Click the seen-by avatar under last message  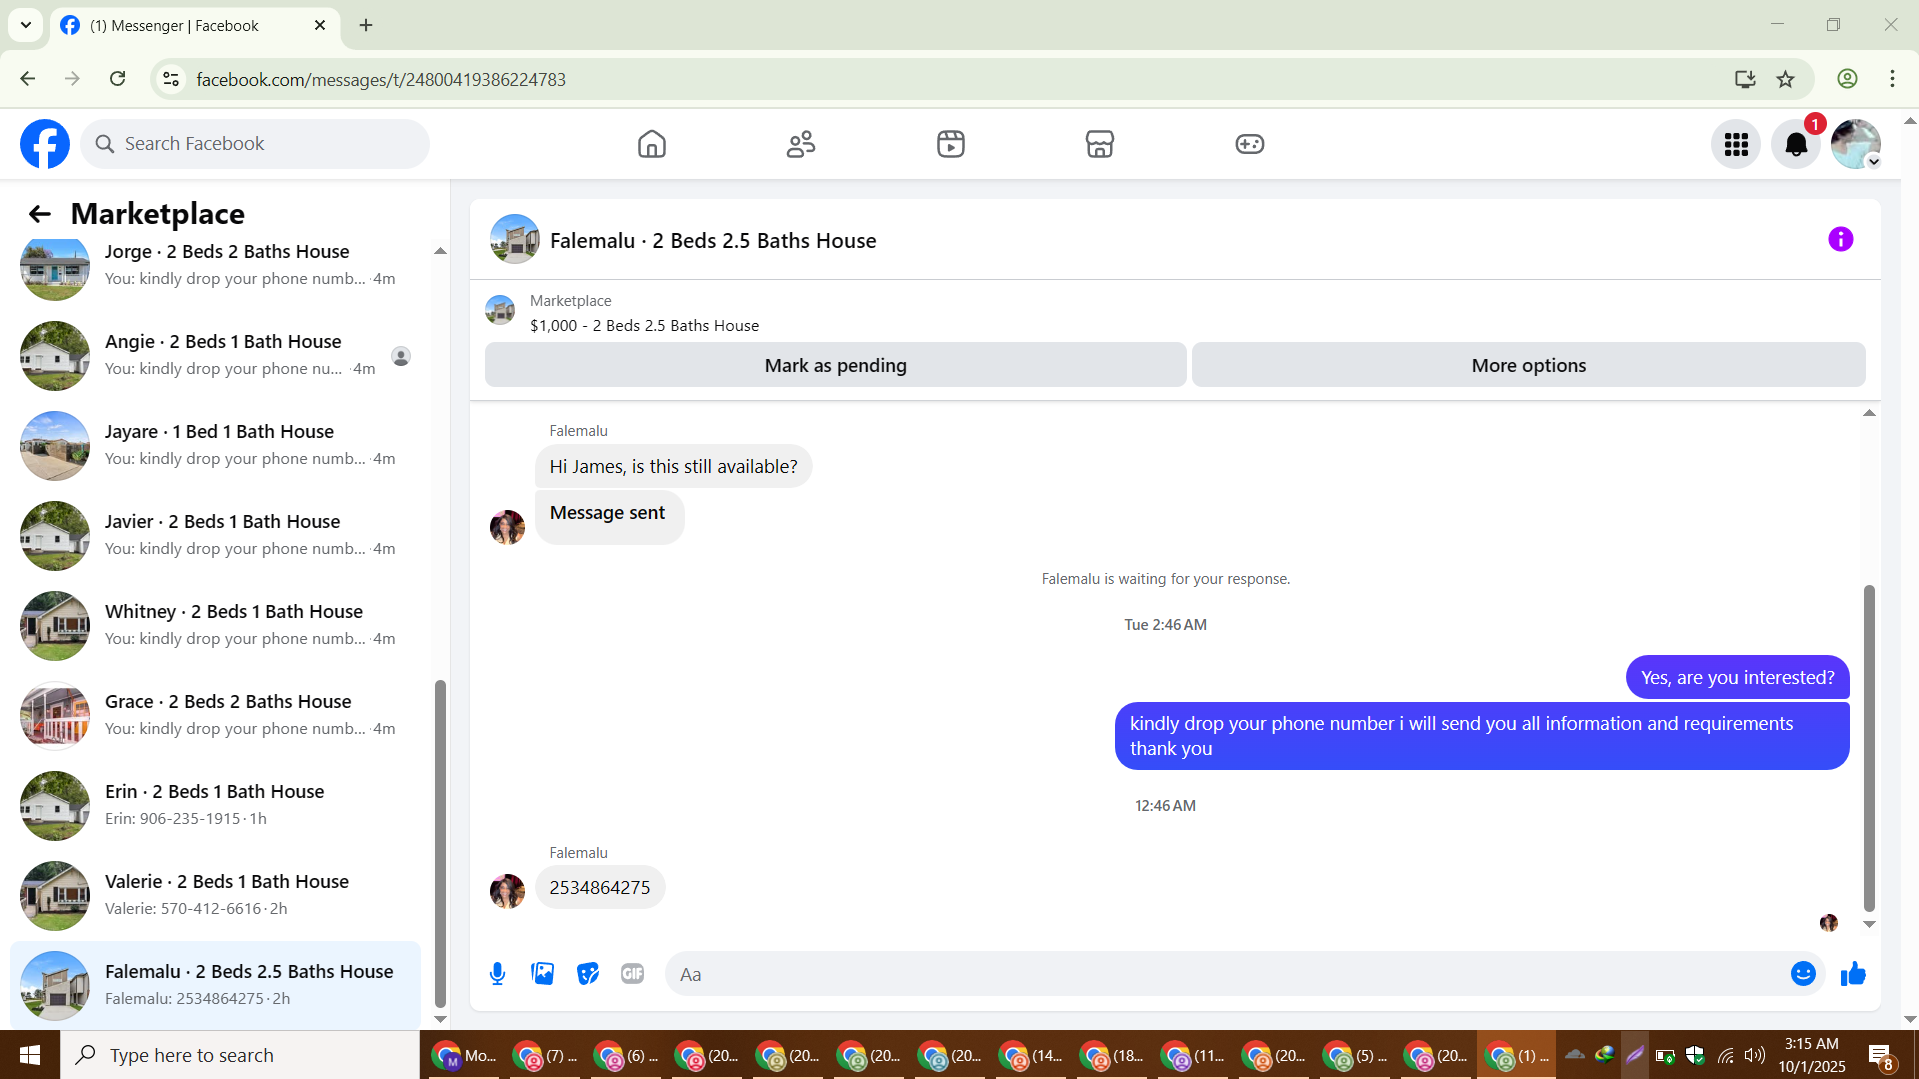pyautogui.click(x=1829, y=923)
